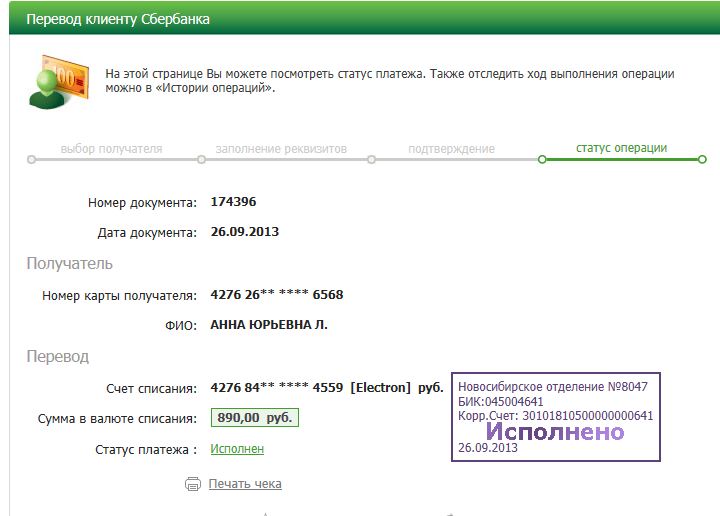
Task: Select the подтверждение step
Action: (451, 149)
